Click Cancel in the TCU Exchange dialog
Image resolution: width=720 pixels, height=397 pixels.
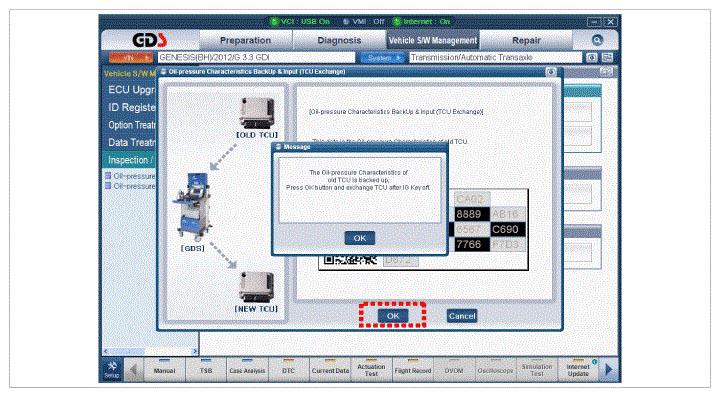(x=462, y=316)
